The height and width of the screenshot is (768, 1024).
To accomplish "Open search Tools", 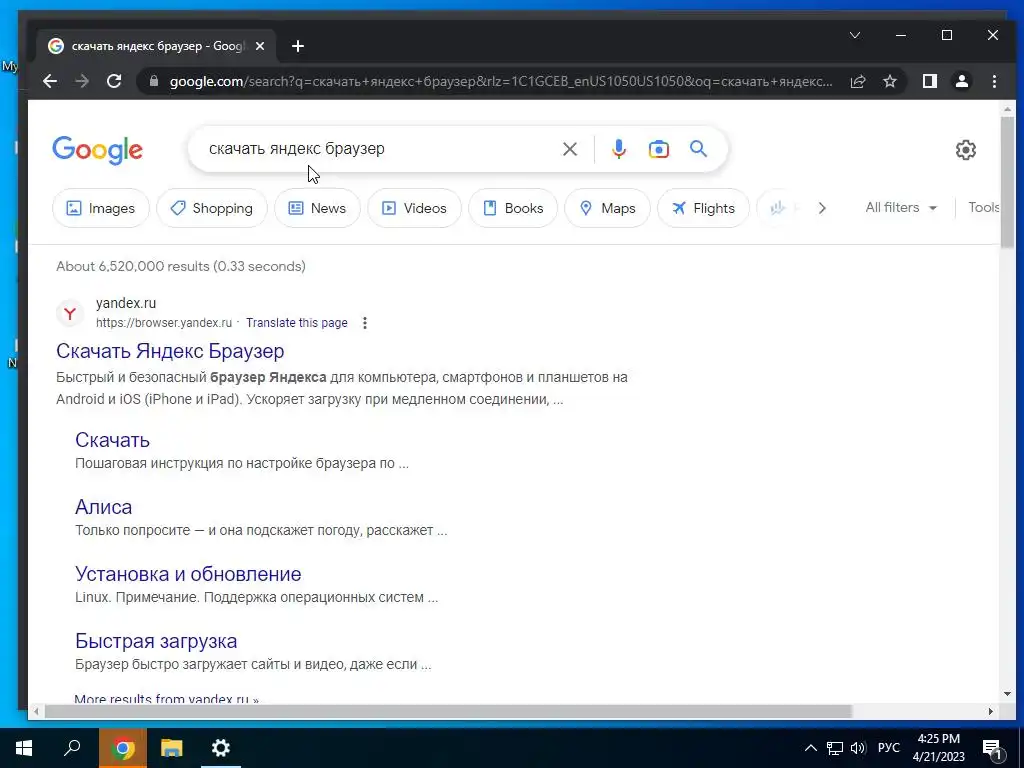I will 984,208.
